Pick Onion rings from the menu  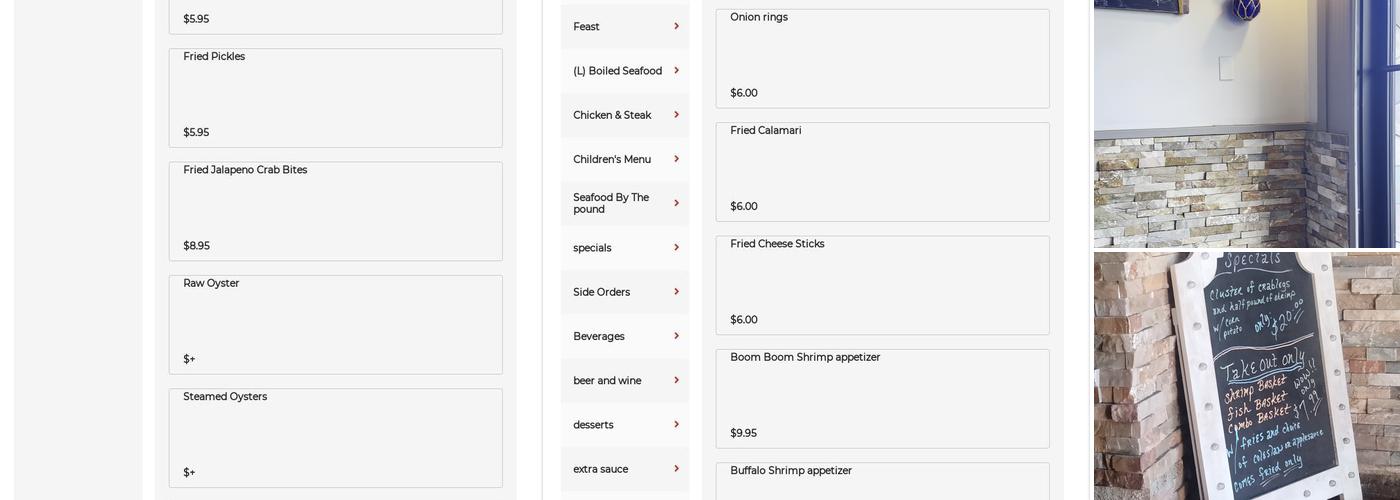point(882,58)
